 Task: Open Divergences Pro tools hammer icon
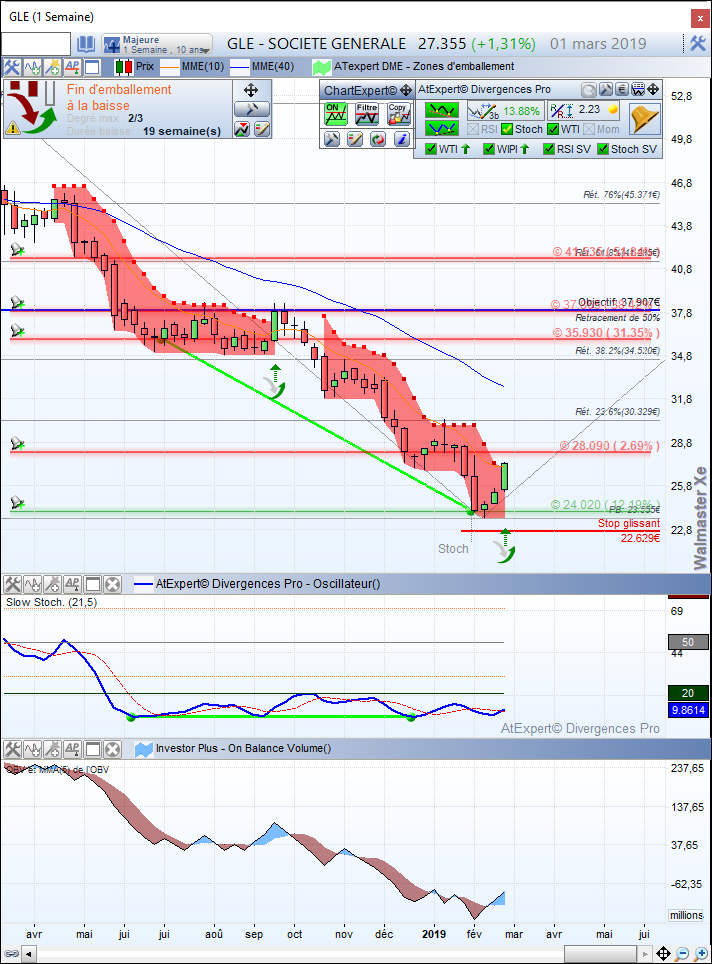pyautogui.click(x=606, y=90)
